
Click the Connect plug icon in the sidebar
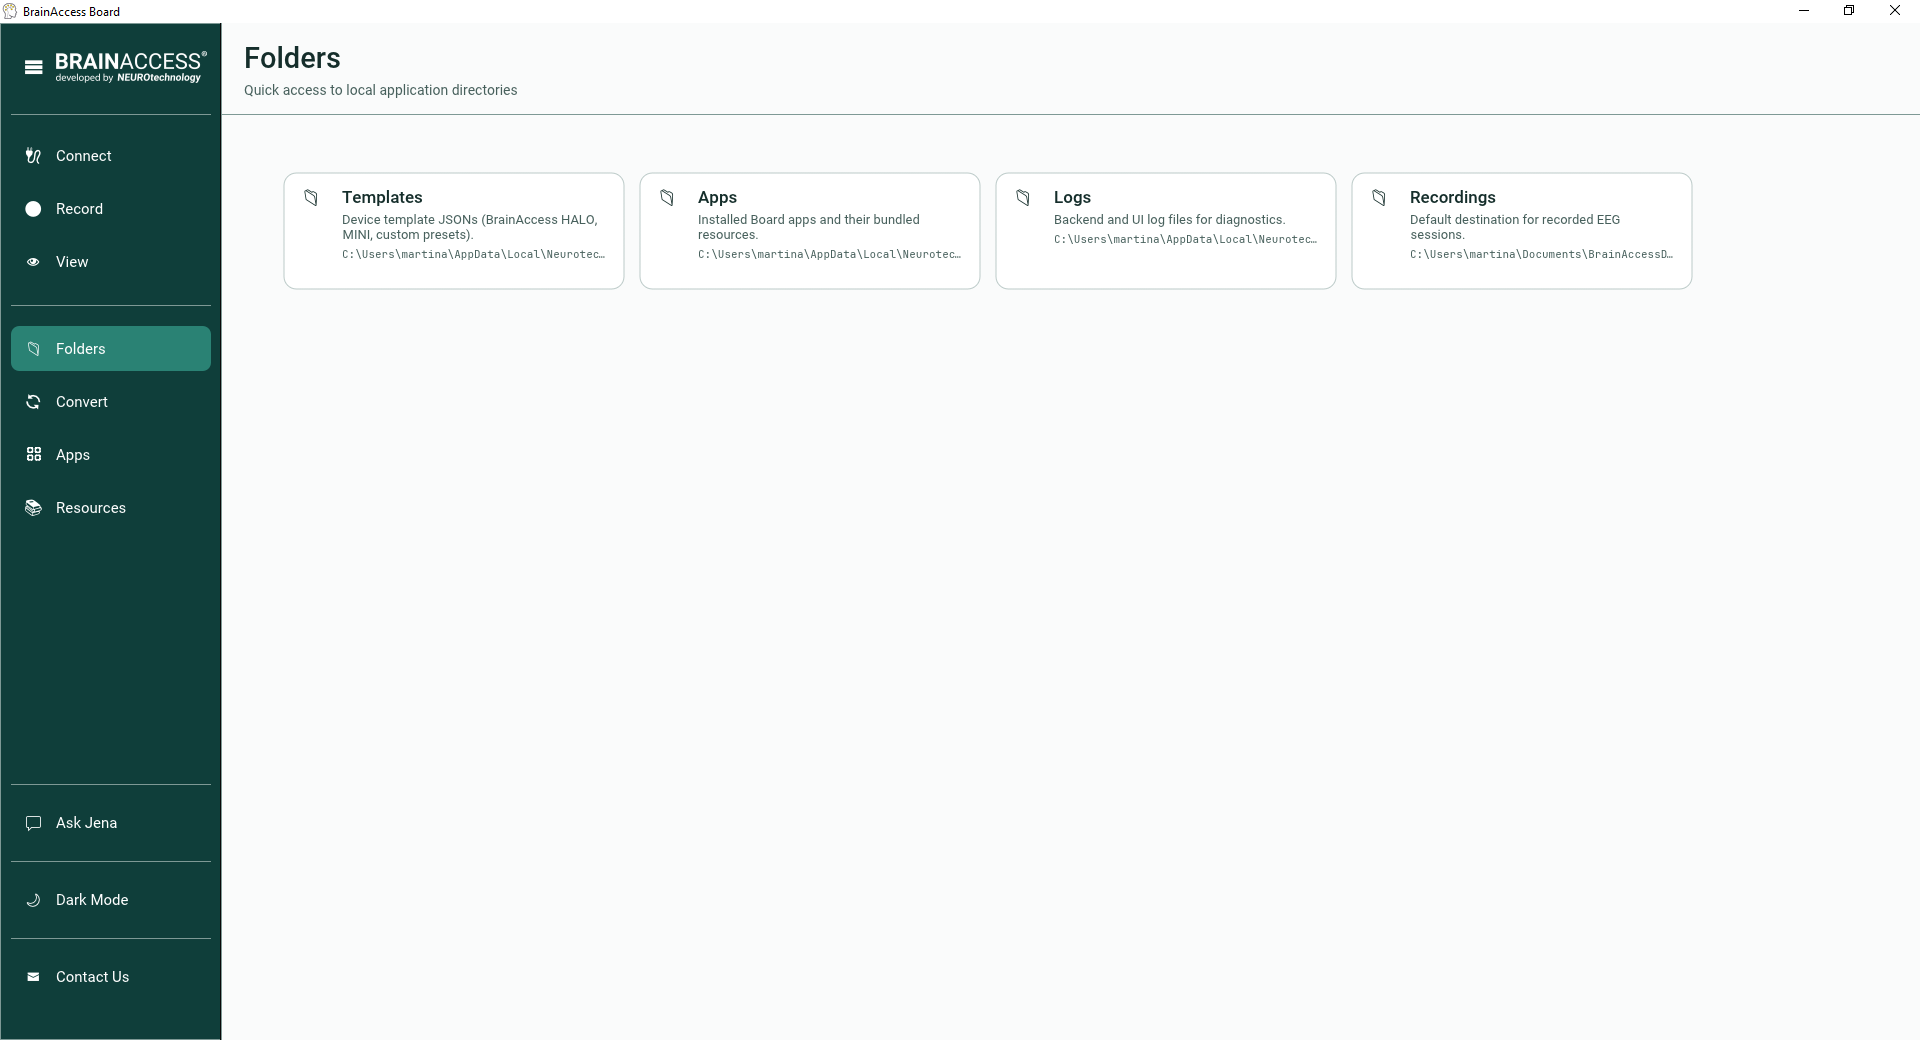33,156
